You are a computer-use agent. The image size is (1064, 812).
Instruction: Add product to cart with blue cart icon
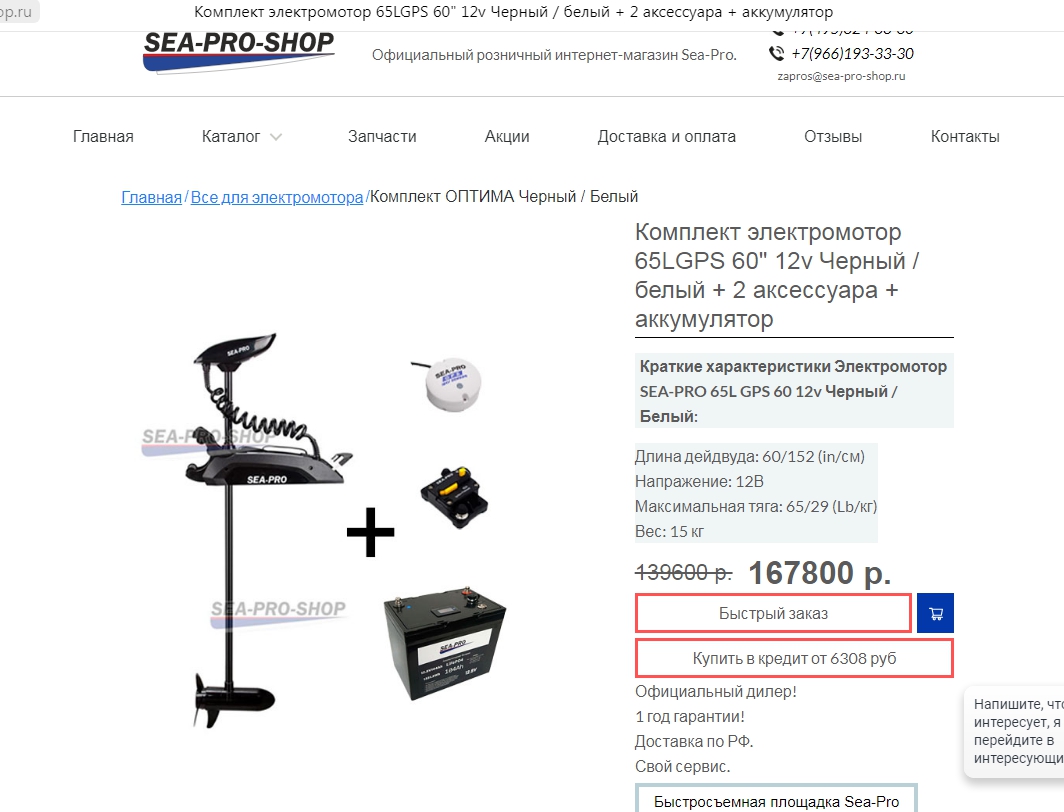(x=935, y=613)
